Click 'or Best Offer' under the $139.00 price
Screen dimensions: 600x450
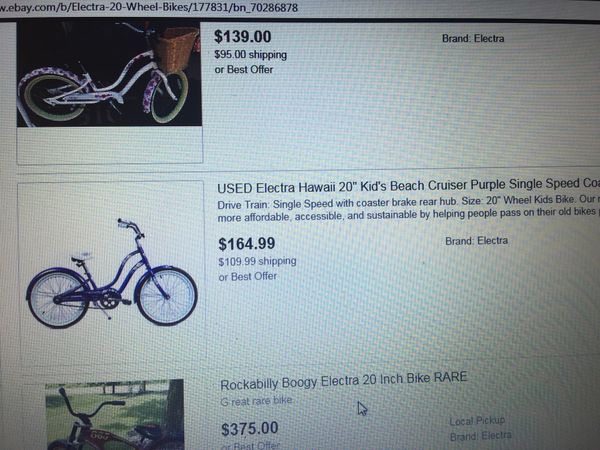(244, 70)
